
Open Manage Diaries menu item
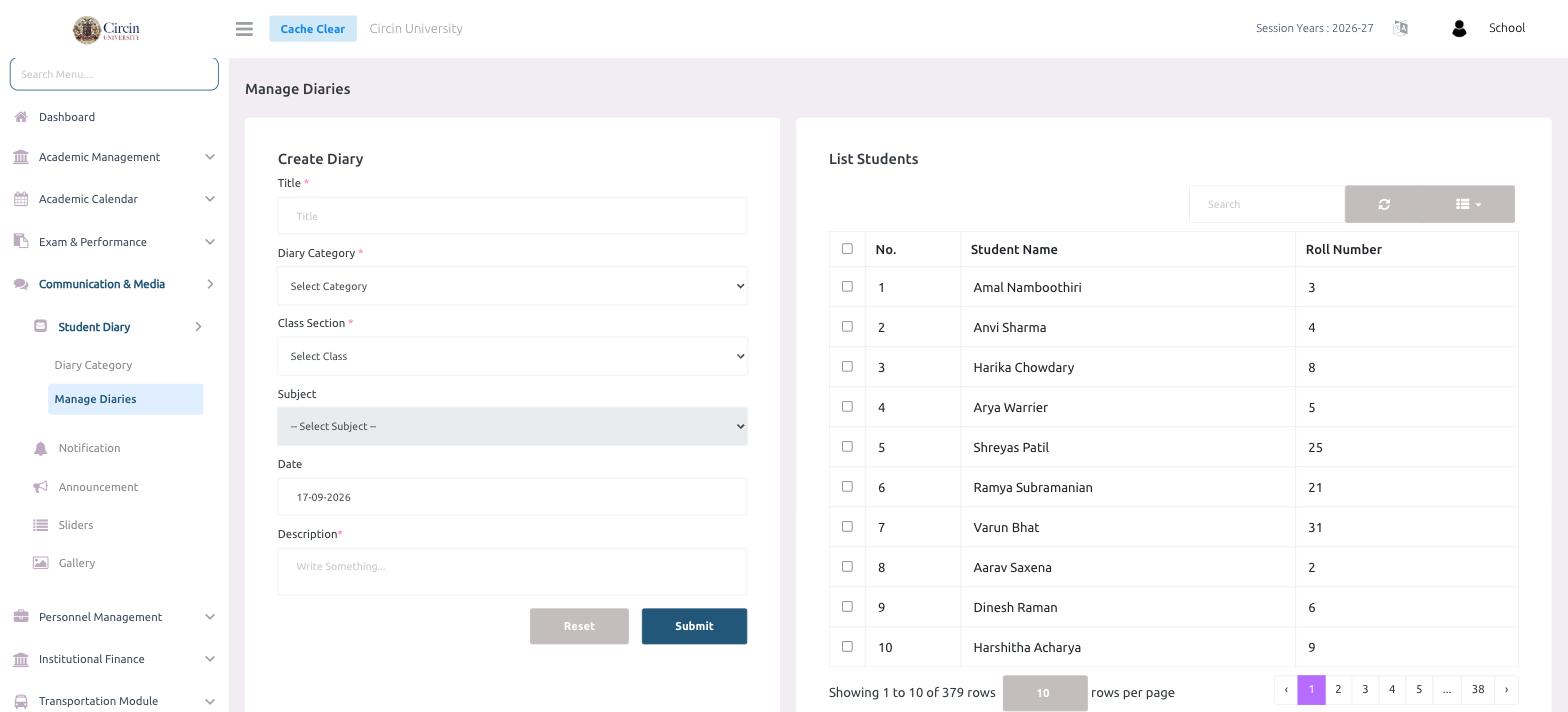pos(125,399)
